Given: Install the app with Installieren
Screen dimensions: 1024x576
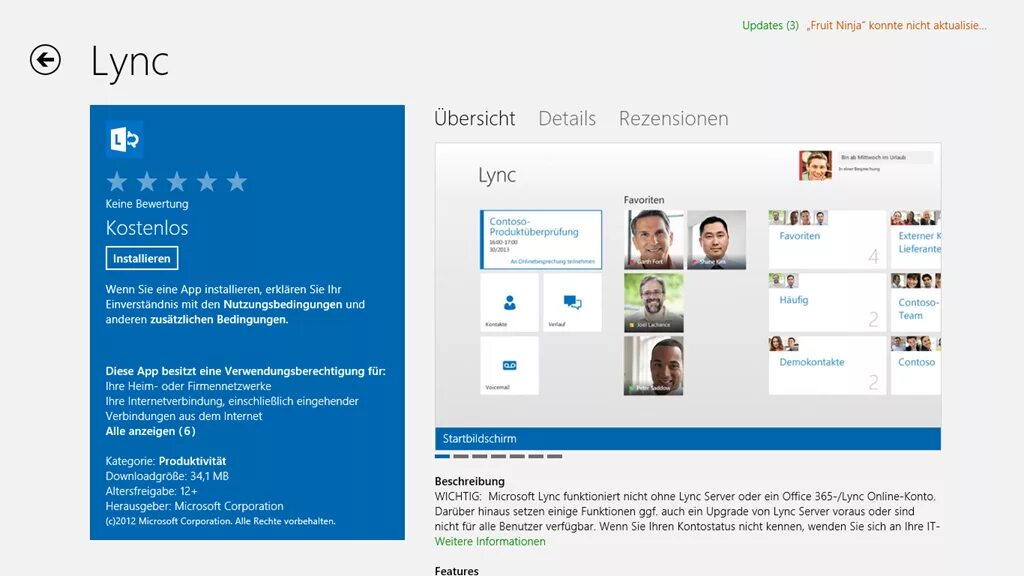Looking at the screenshot, I should tap(142, 258).
